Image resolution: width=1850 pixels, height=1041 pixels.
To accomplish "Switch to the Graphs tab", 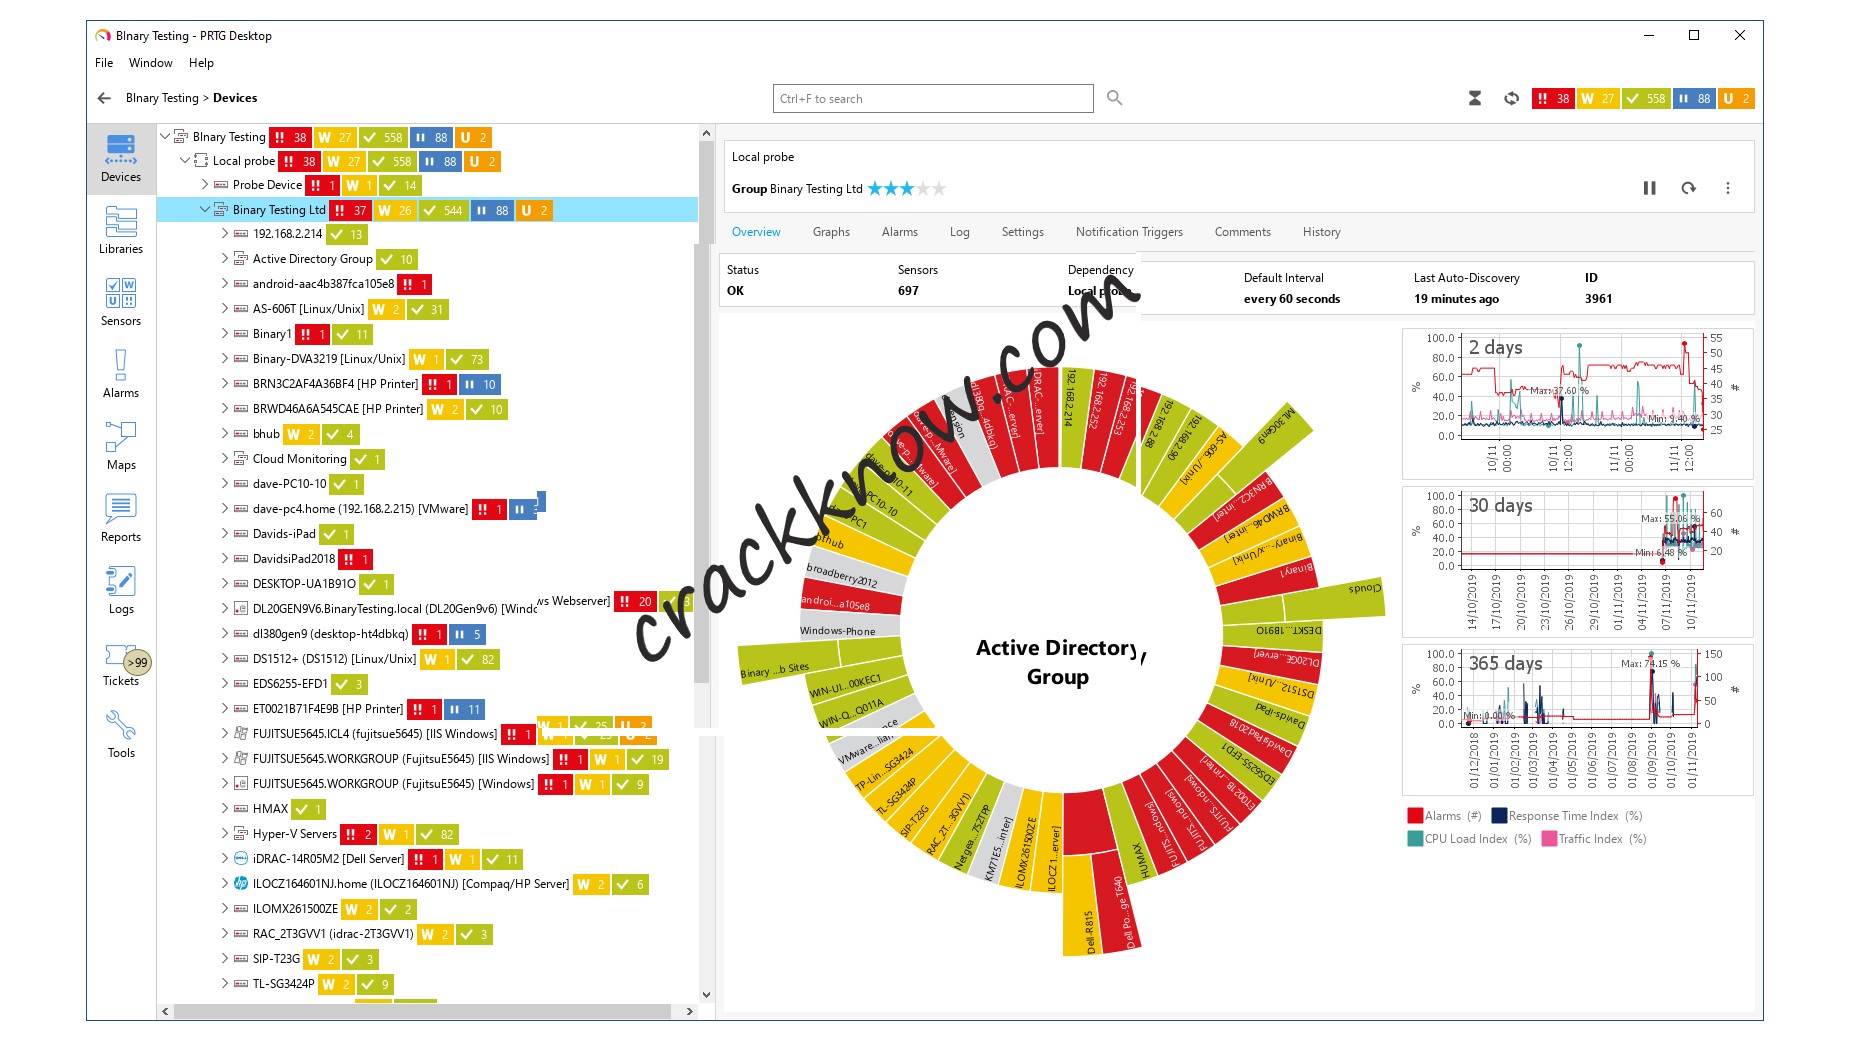I will coord(831,232).
